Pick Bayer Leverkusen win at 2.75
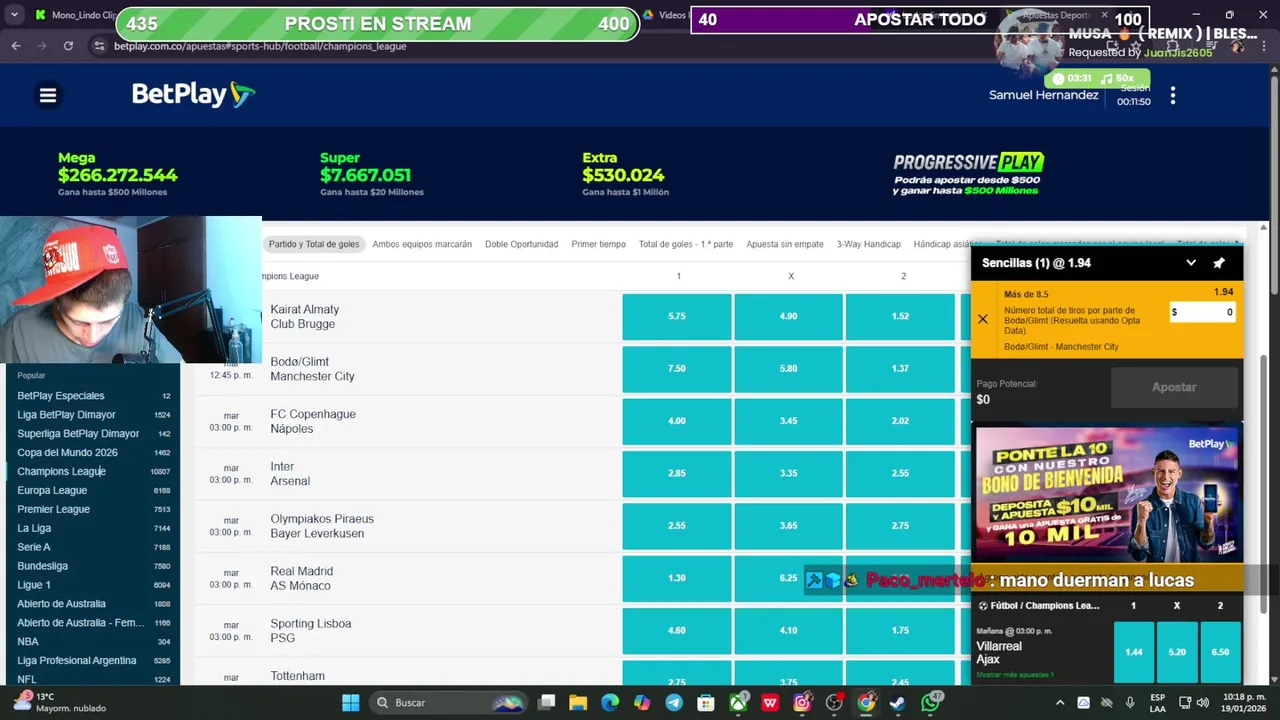1280x720 pixels. tap(900, 525)
